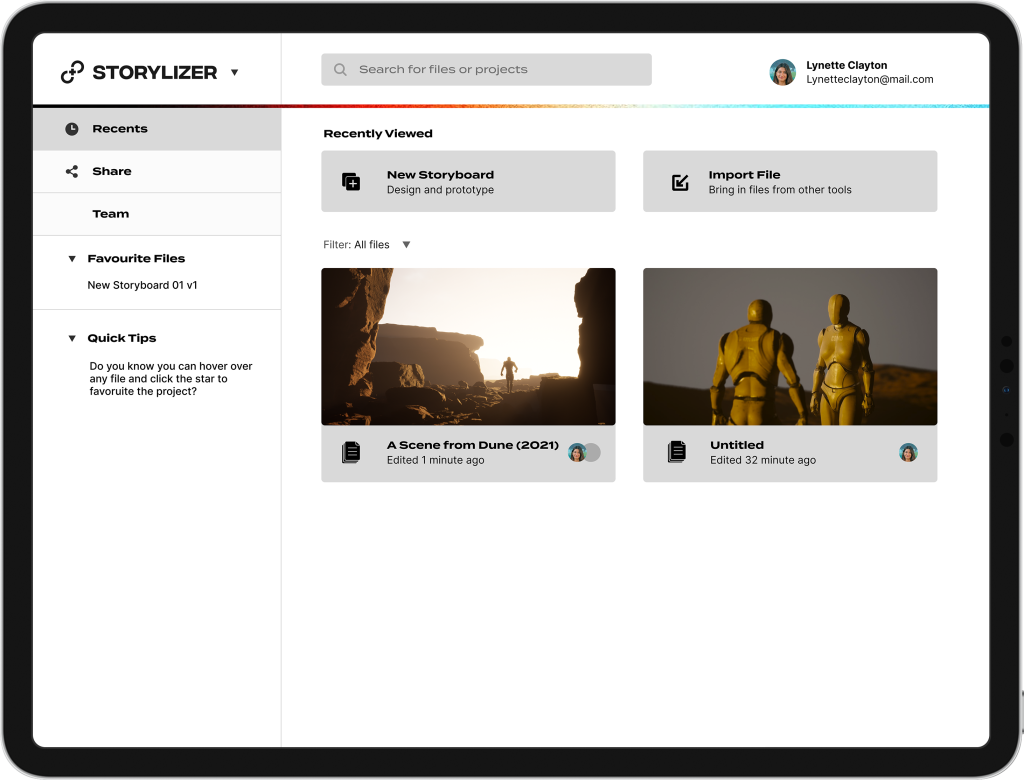1024x780 pixels.
Task: Click the filter dropdown triangle
Action: pyautogui.click(x=406, y=244)
